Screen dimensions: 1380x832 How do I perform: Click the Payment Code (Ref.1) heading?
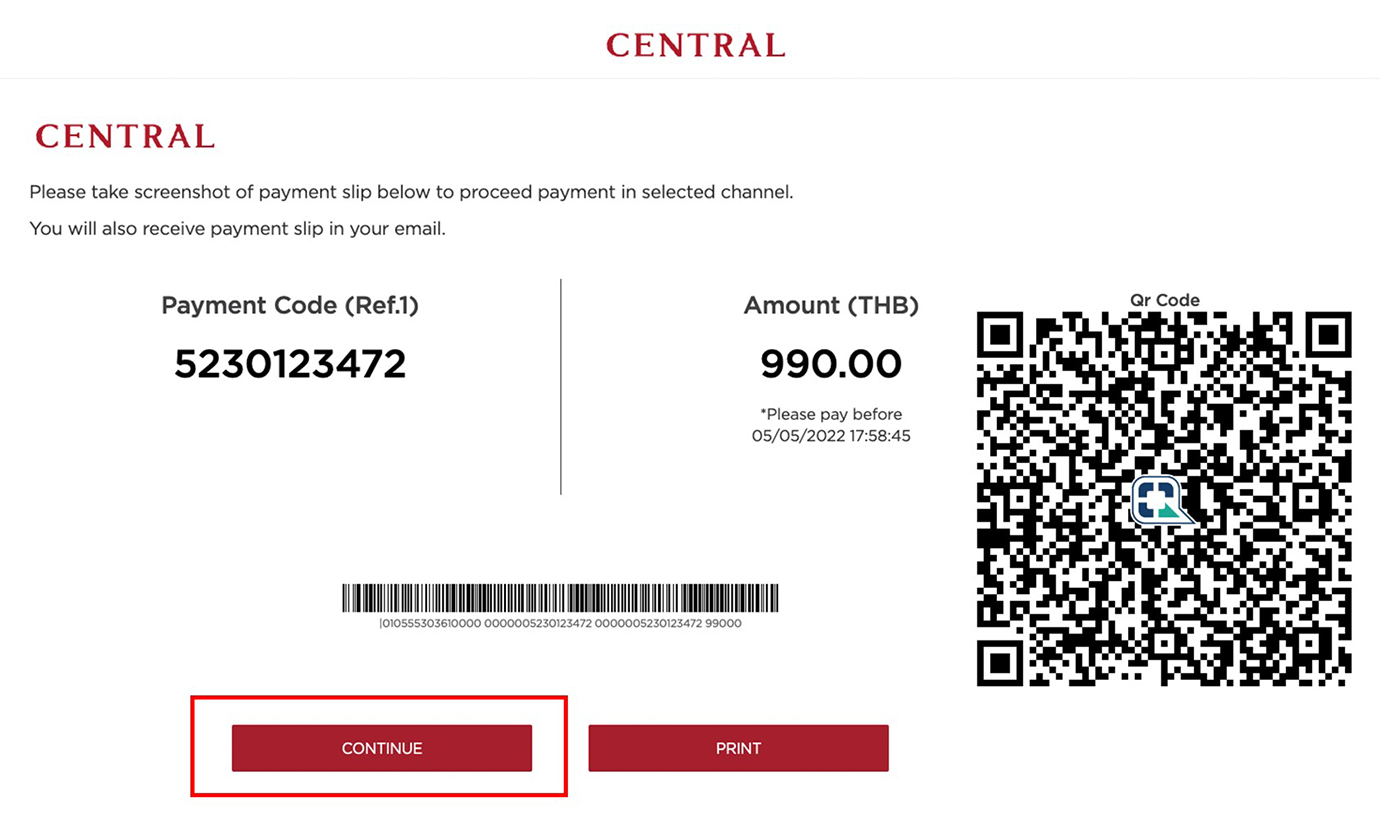290,306
